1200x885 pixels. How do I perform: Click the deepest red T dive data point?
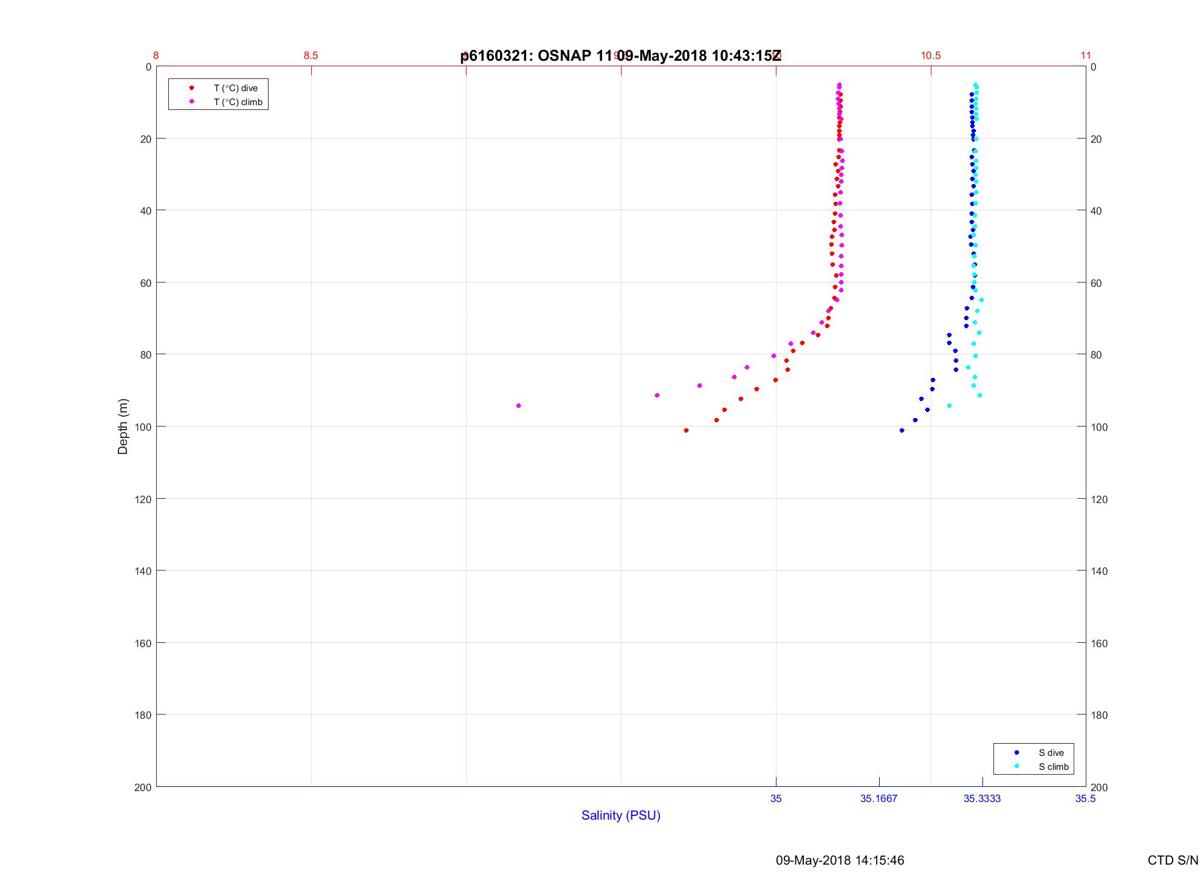[x=686, y=430]
